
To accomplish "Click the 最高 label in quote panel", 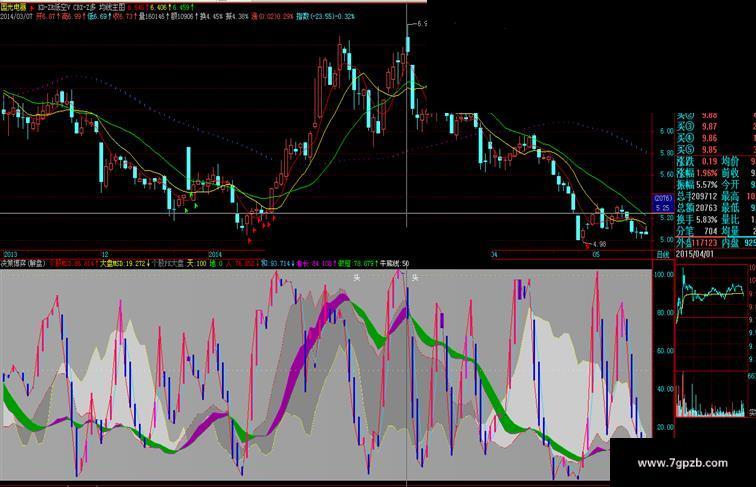I will tap(731, 196).
